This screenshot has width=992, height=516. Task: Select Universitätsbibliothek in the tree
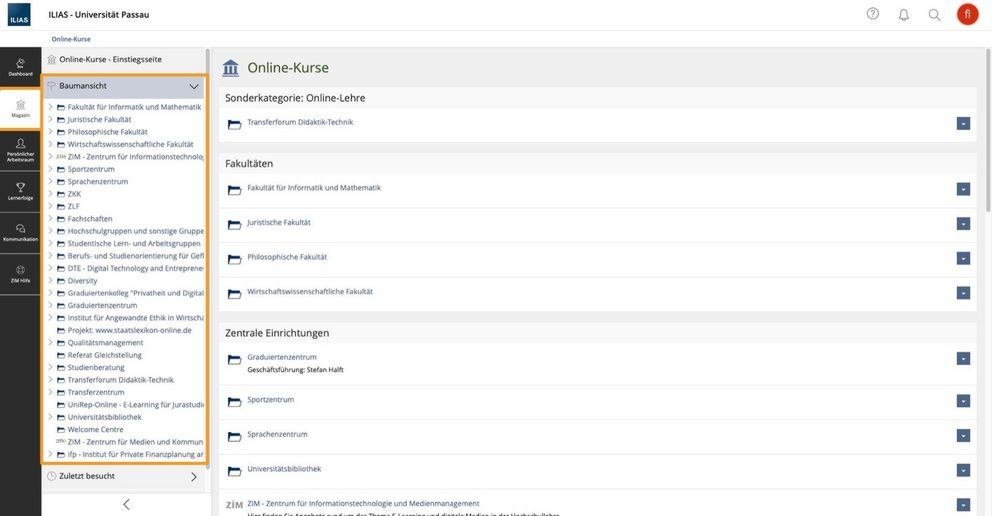[x=104, y=417]
